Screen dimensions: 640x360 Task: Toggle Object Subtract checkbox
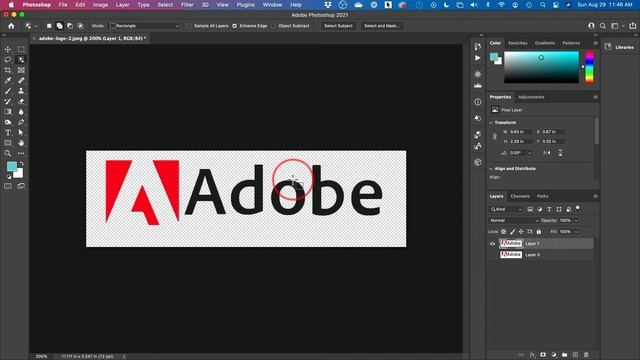[273, 26]
